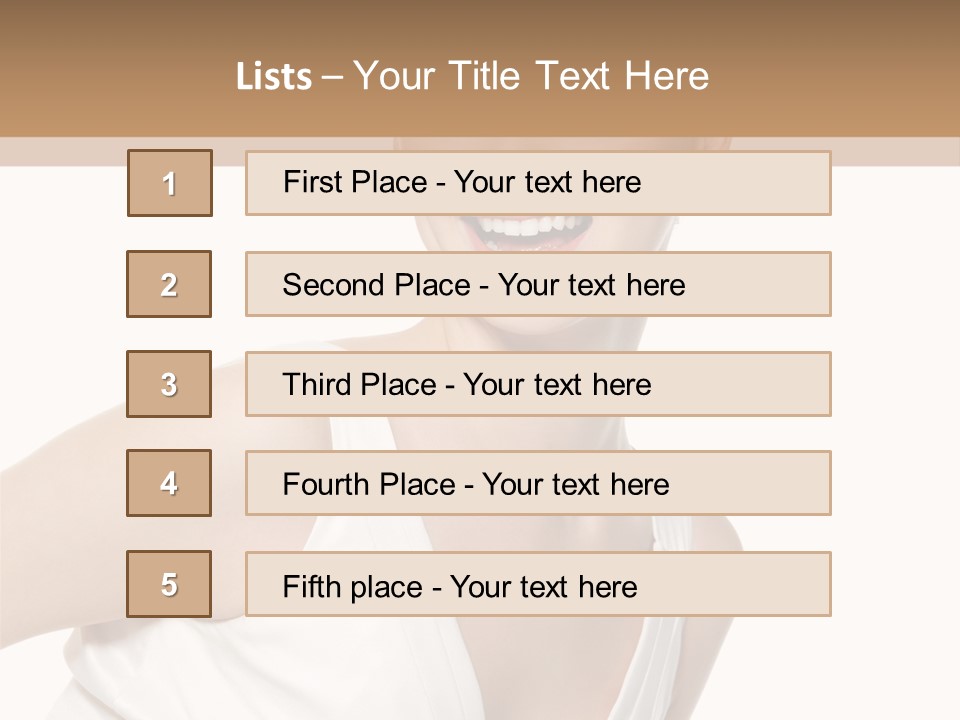The height and width of the screenshot is (720, 960).
Task: Click the Your Title Text Here heading
Action: [x=531, y=76]
